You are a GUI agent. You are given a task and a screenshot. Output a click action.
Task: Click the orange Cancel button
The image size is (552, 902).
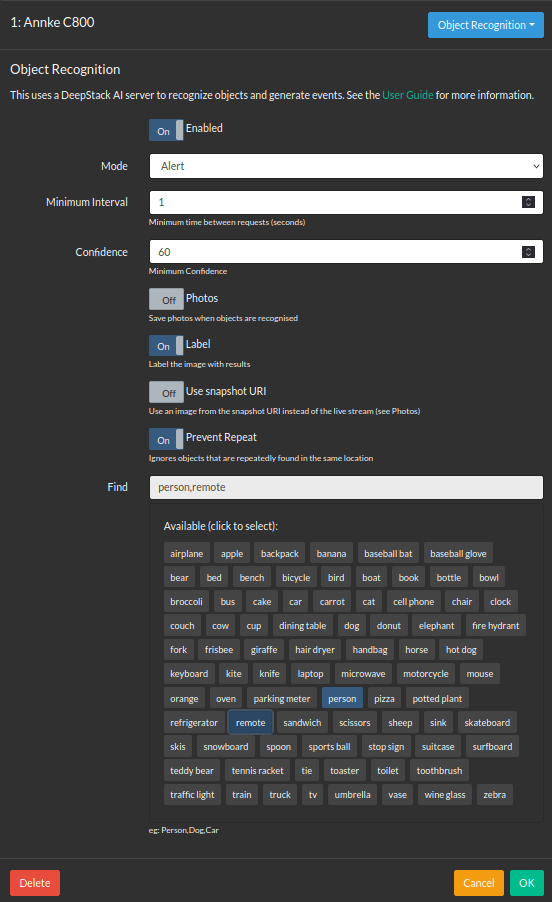tap(479, 883)
